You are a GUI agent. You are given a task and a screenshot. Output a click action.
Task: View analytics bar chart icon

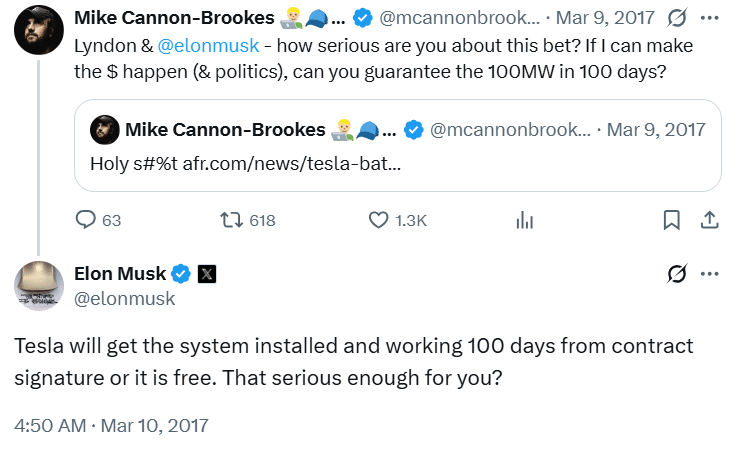click(524, 220)
